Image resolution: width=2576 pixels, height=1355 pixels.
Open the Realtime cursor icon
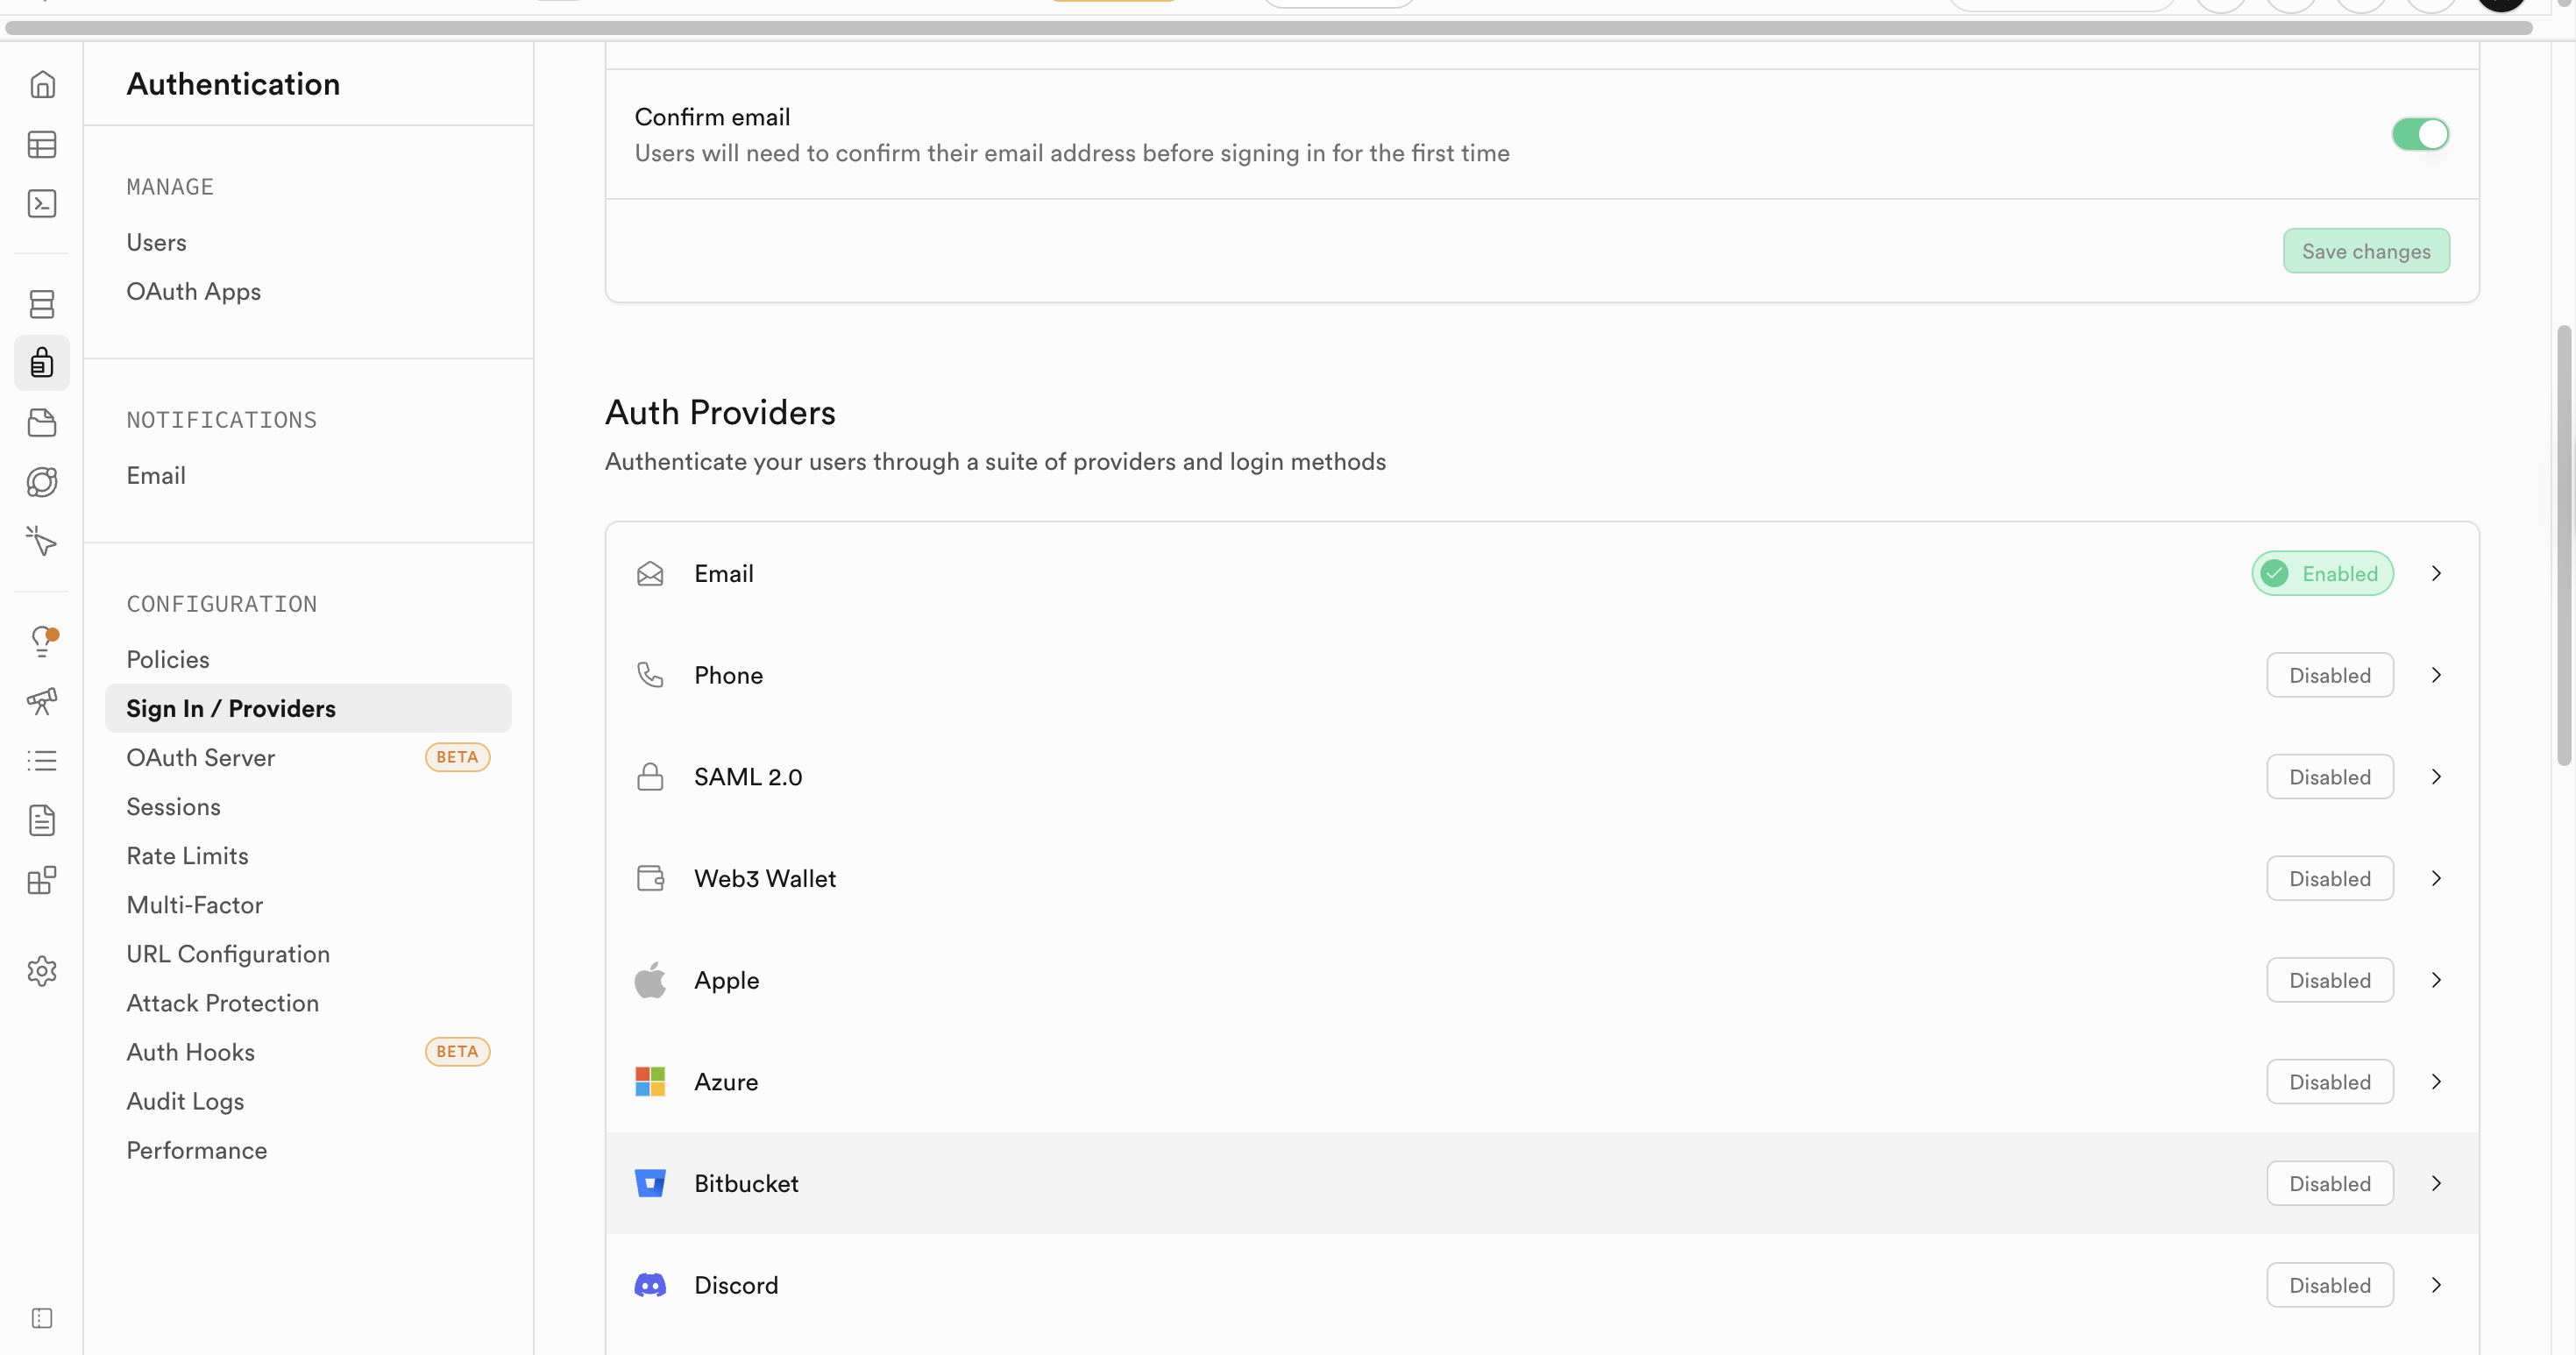42,541
